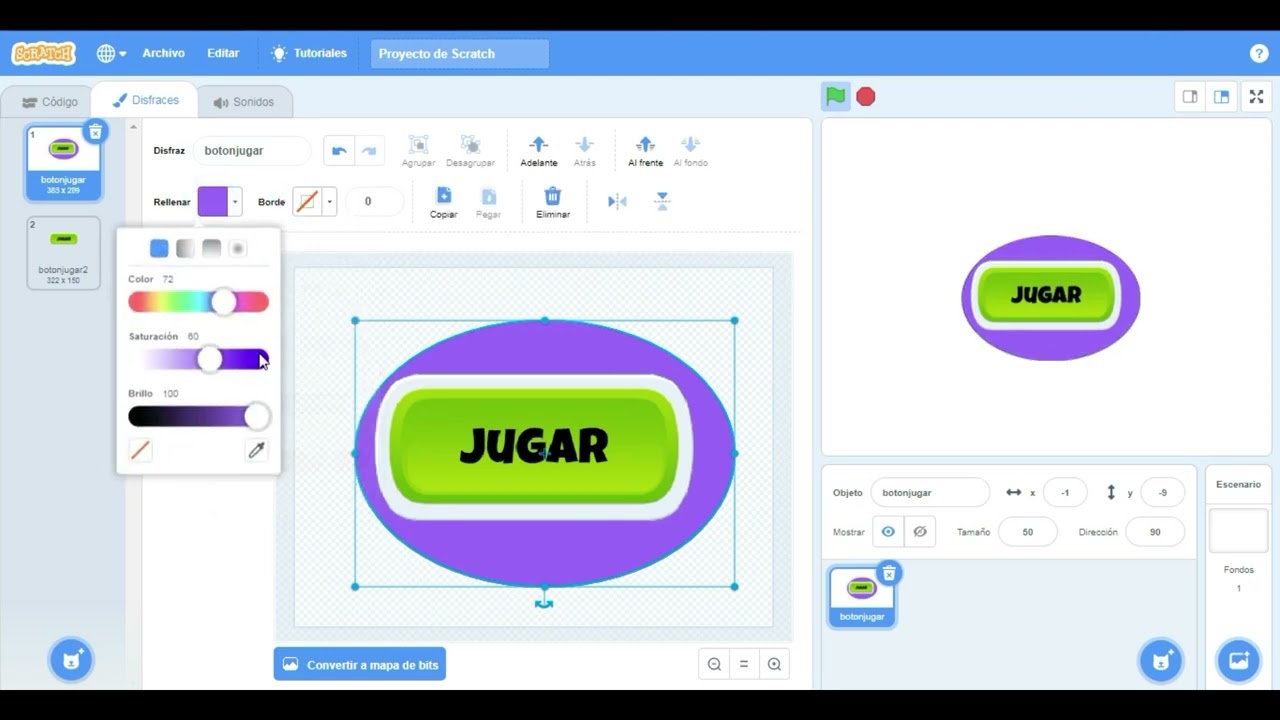This screenshot has width=1280, height=720.
Task: Click the Pegar paste icon
Action: coord(488,202)
